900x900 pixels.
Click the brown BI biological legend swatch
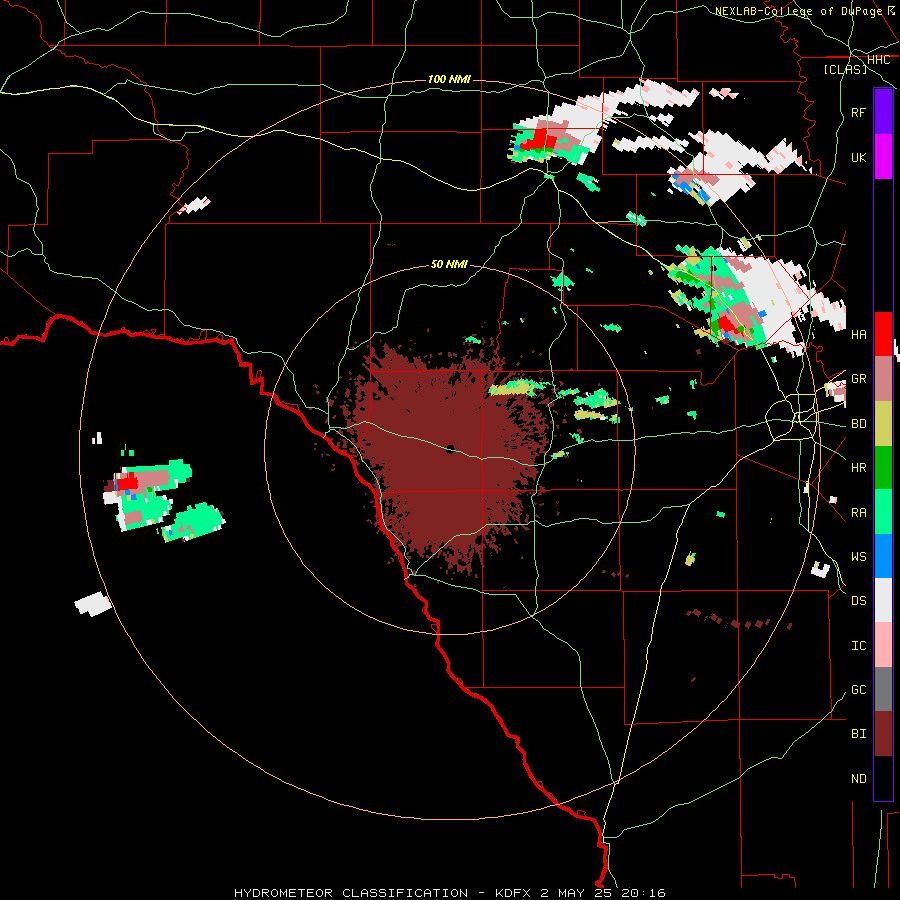[883, 734]
